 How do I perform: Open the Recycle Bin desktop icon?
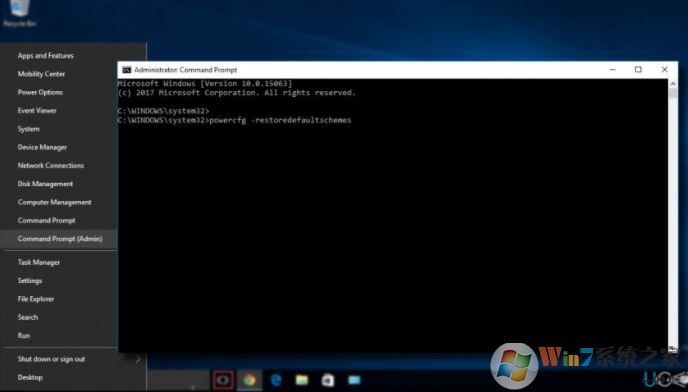pos(19,13)
